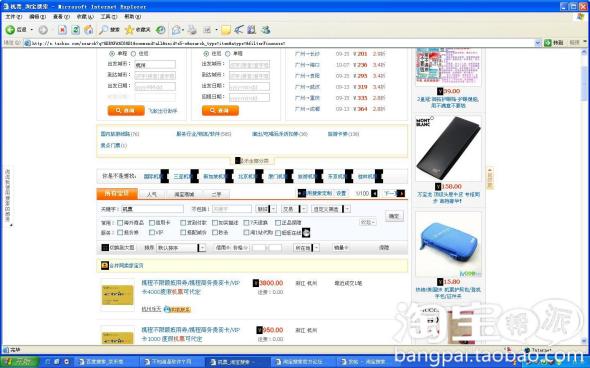The image size is (590, 368).
Task: Open the first ¥3800.00 listing title link
Action: coord(190,287)
